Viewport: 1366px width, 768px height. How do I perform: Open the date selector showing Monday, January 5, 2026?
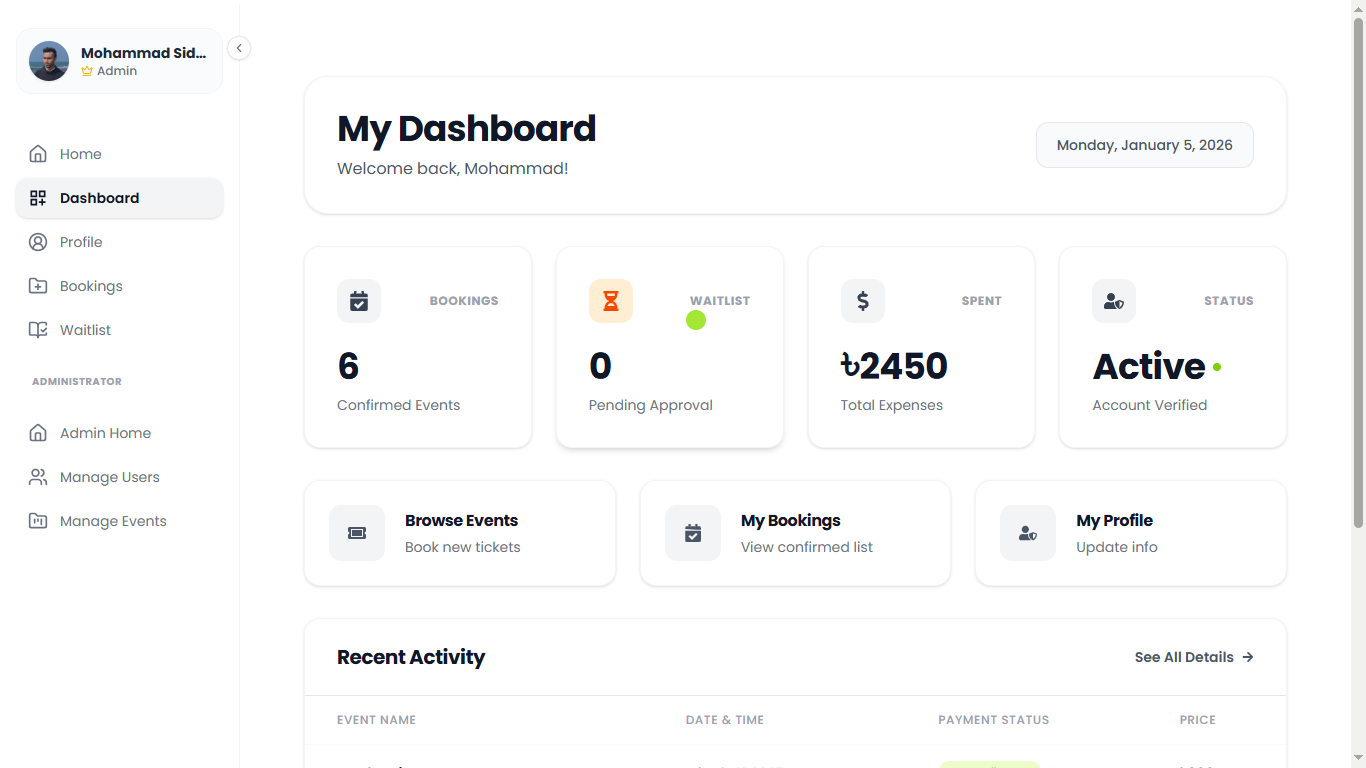click(1144, 144)
